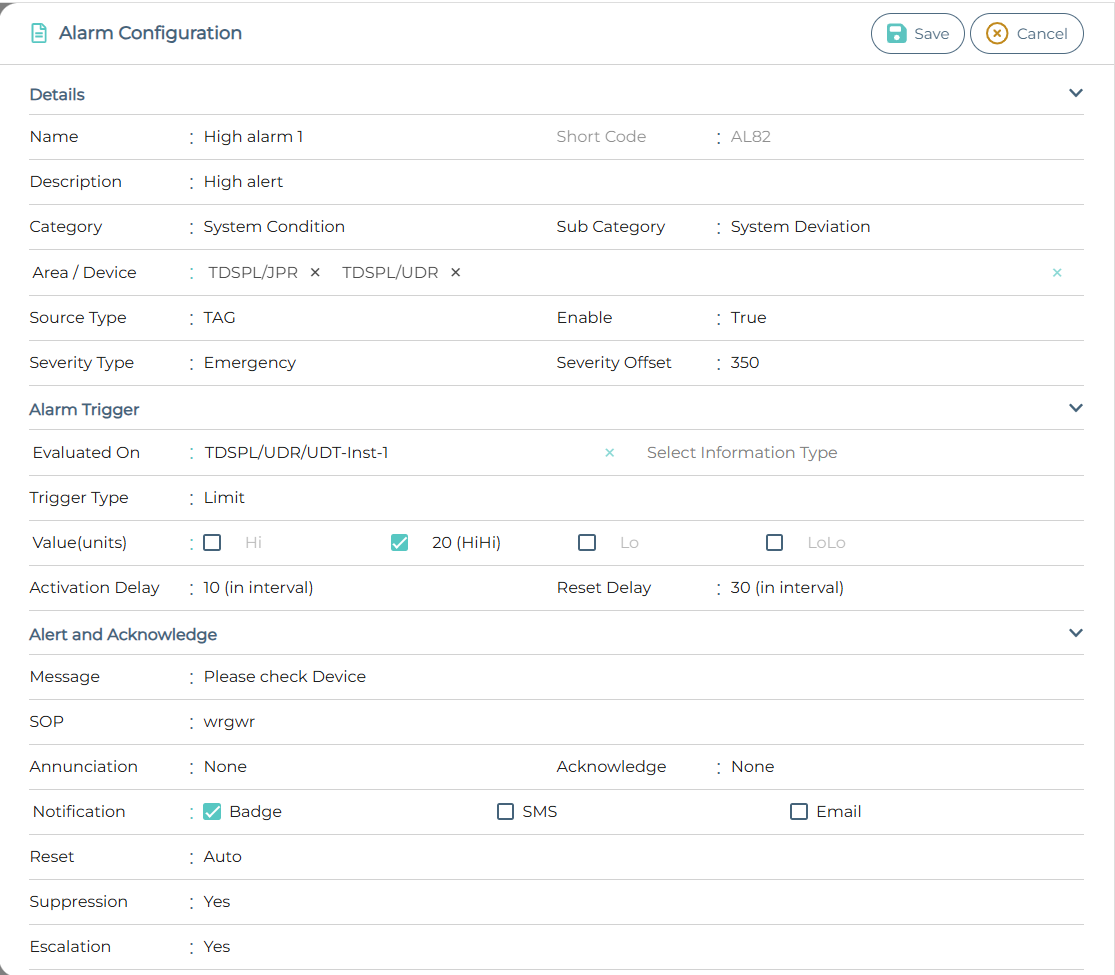Edit the Name field value

(x=253, y=137)
